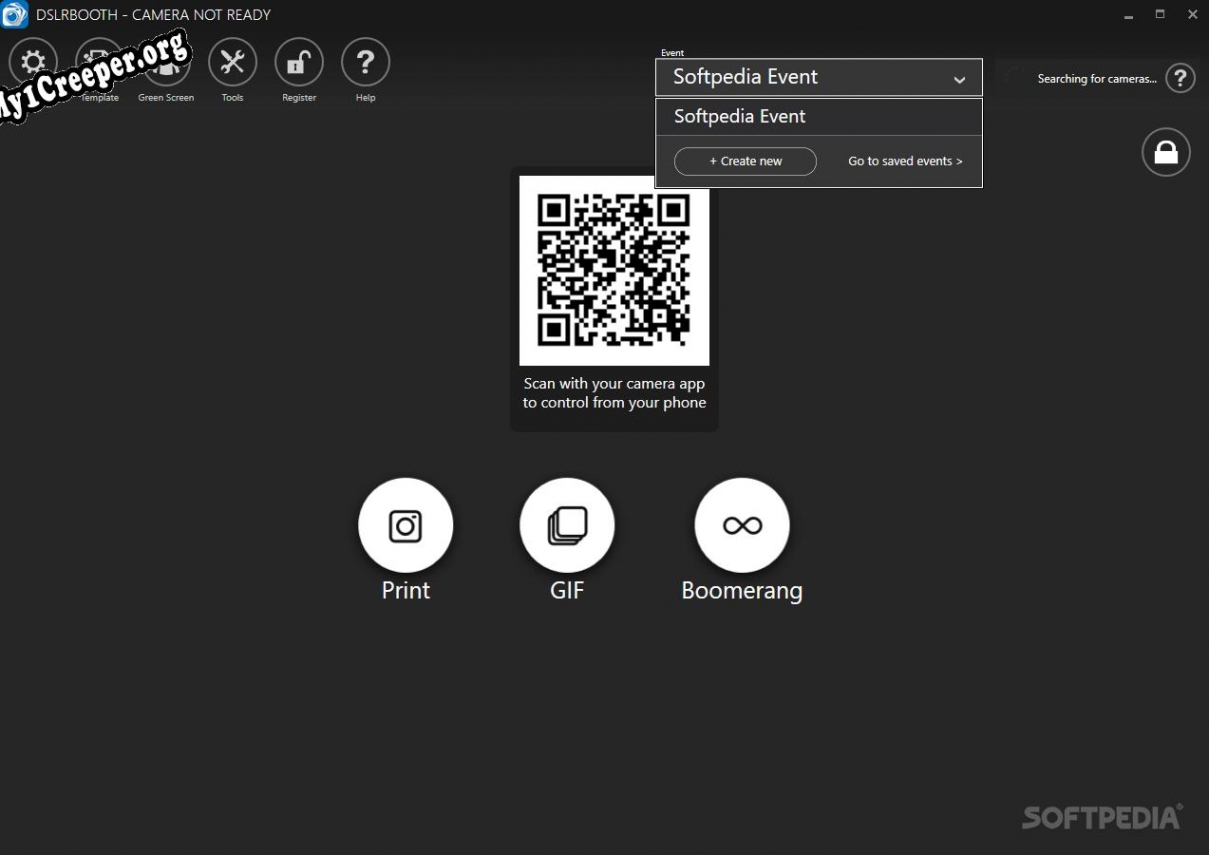The height and width of the screenshot is (855, 1209).
Task: Go to saved events link
Action: pyautogui.click(x=905, y=161)
